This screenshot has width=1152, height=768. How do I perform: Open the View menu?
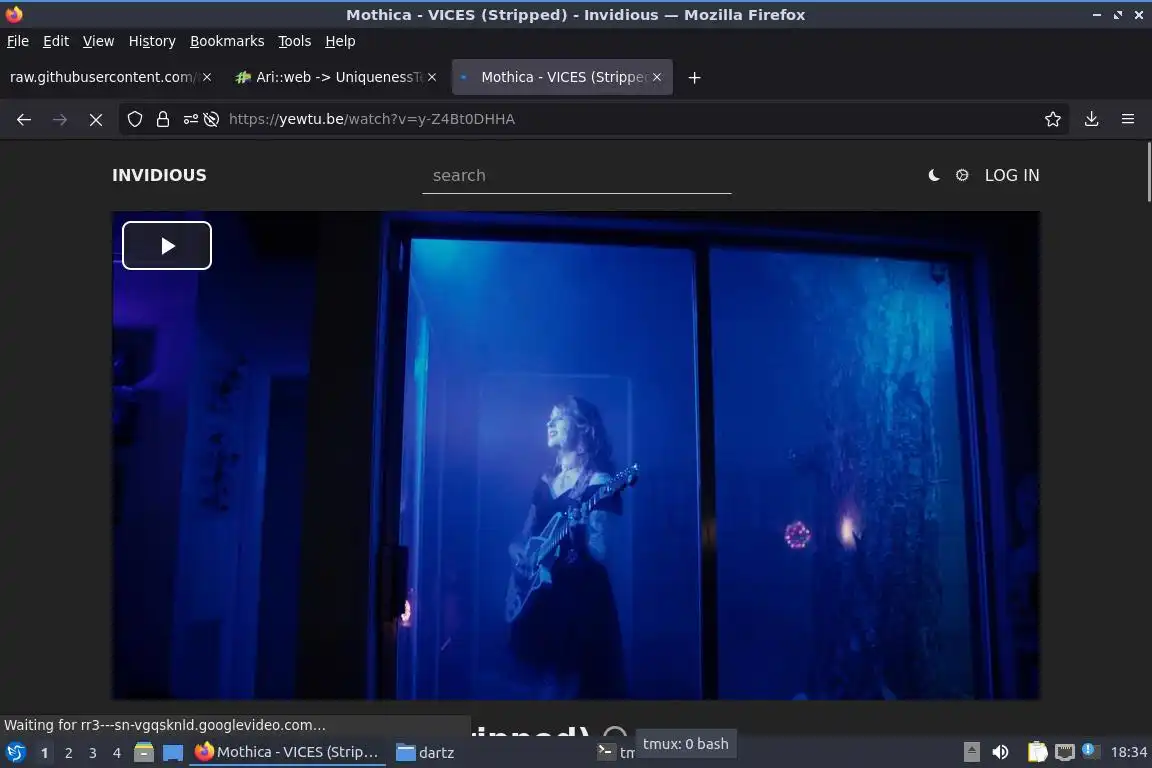[98, 41]
